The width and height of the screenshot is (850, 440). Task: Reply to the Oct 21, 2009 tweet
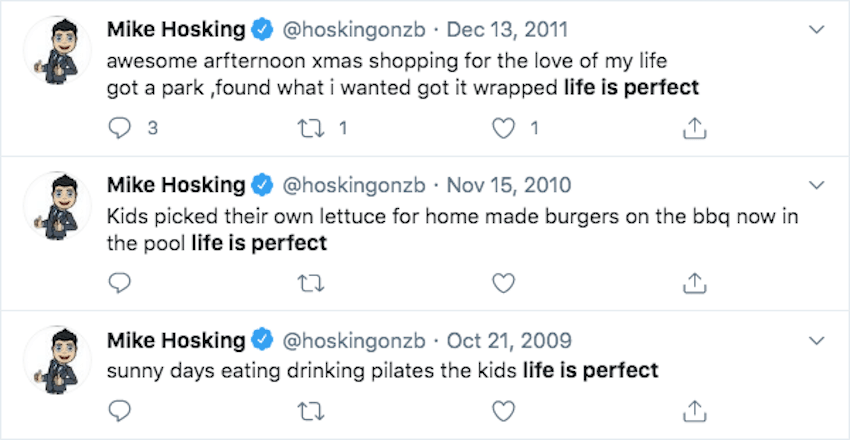pyautogui.click(x=119, y=410)
